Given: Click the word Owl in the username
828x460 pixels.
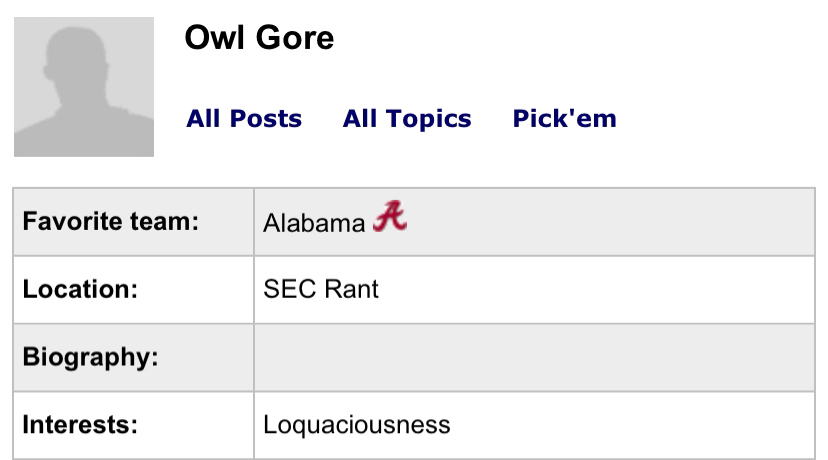Looking at the screenshot, I should 216,38.
